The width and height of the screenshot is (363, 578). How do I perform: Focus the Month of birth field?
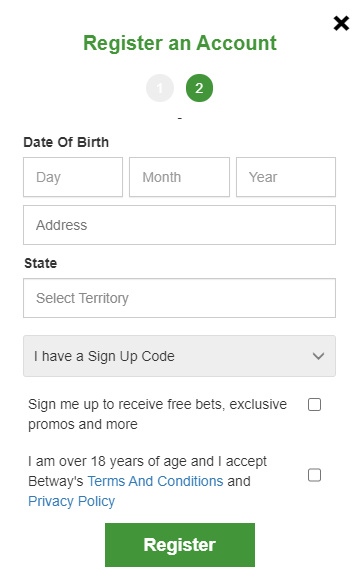179,177
